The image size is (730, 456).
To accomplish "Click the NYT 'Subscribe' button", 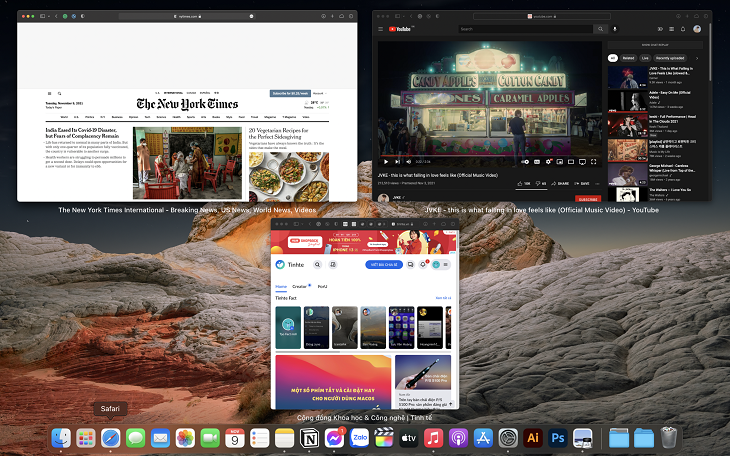I will [290, 93].
